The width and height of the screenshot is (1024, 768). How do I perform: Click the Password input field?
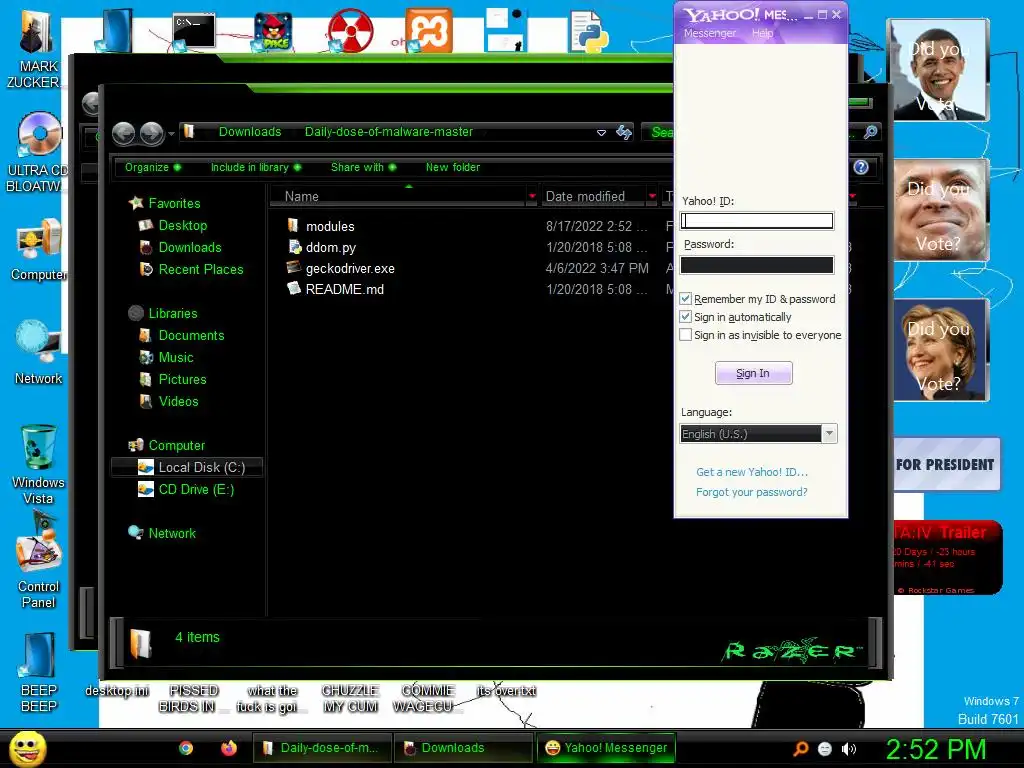(x=756, y=264)
